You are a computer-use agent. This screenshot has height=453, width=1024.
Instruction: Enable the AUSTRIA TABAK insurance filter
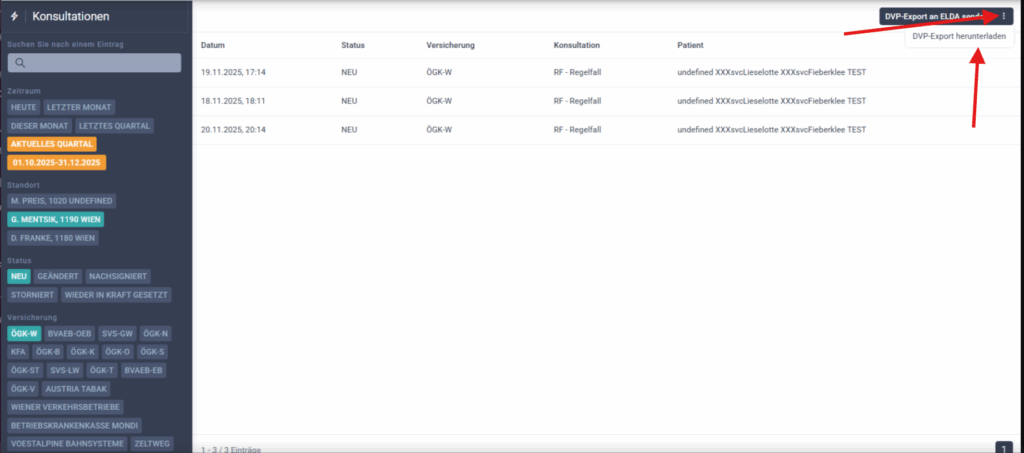tap(77, 389)
